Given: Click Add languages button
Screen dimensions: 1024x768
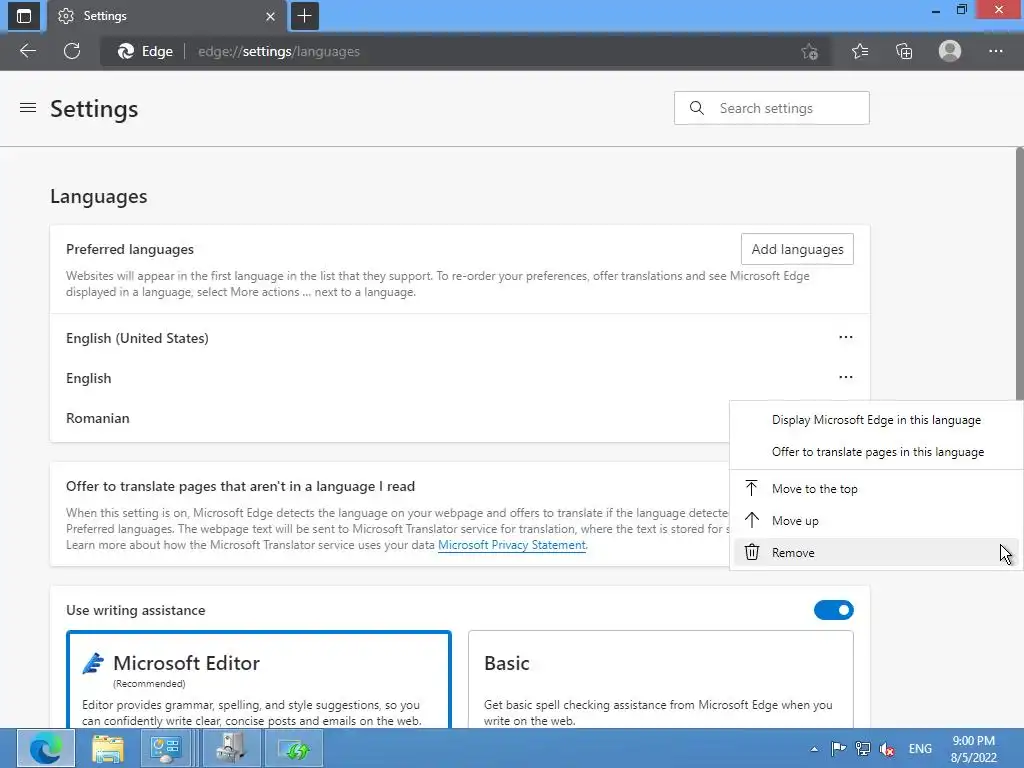Looking at the screenshot, I should (797, 249).
